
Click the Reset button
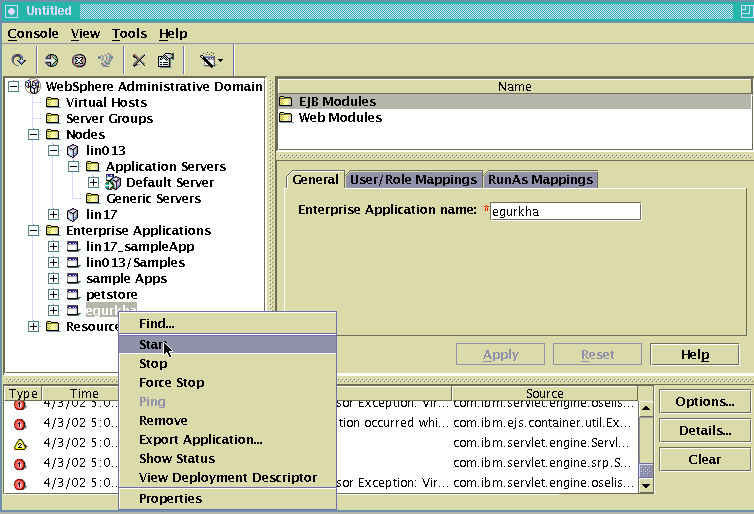tap(597, 354)
